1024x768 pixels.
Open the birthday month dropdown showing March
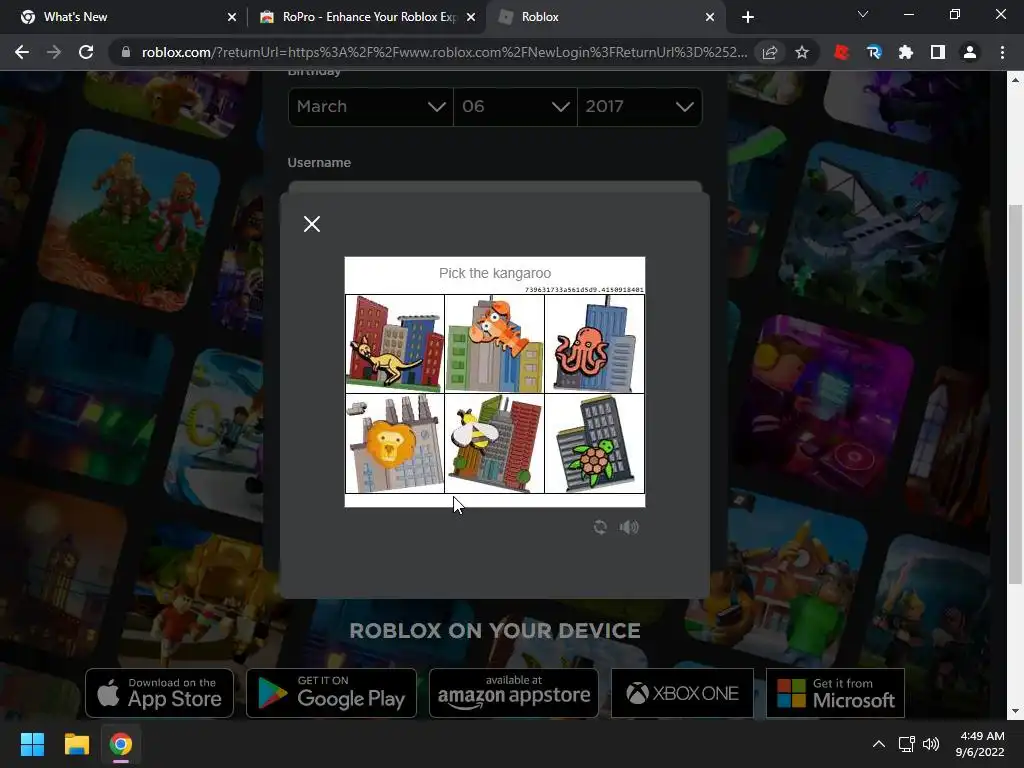point(371,106)
